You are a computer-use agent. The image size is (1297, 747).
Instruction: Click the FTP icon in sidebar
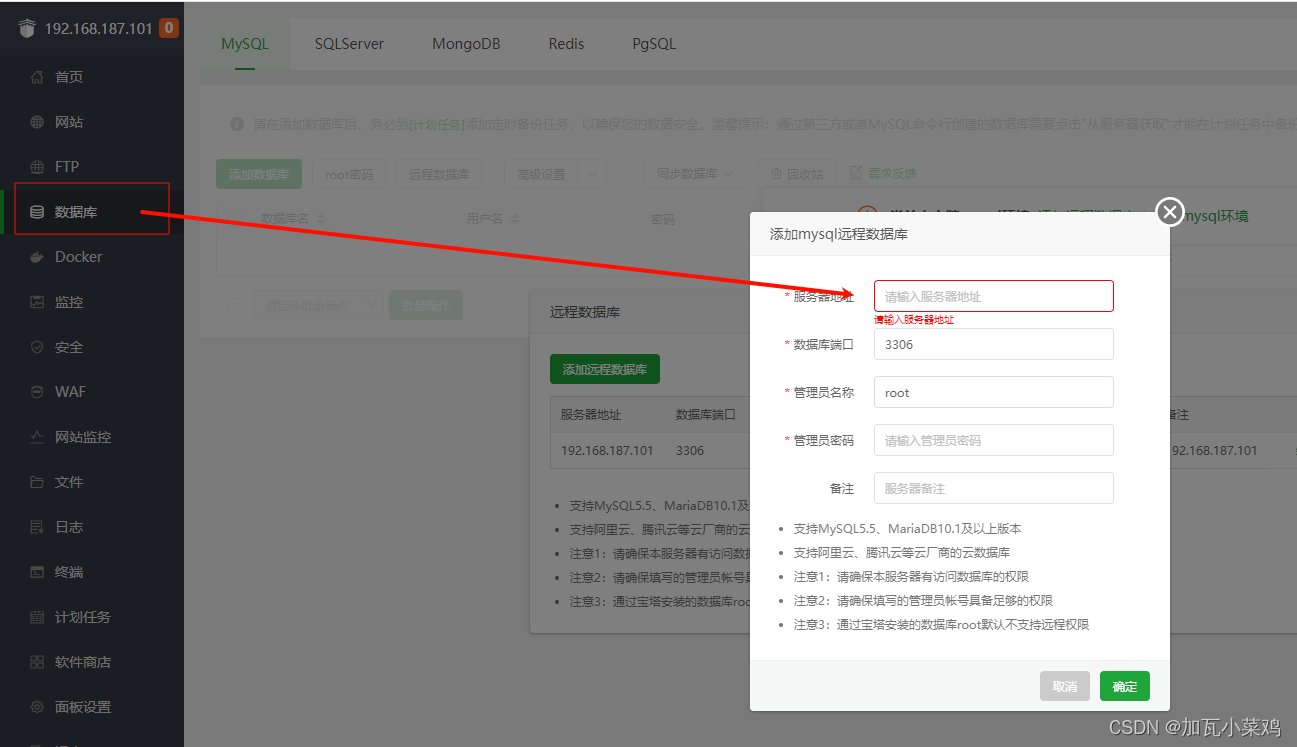click(37, 167)
